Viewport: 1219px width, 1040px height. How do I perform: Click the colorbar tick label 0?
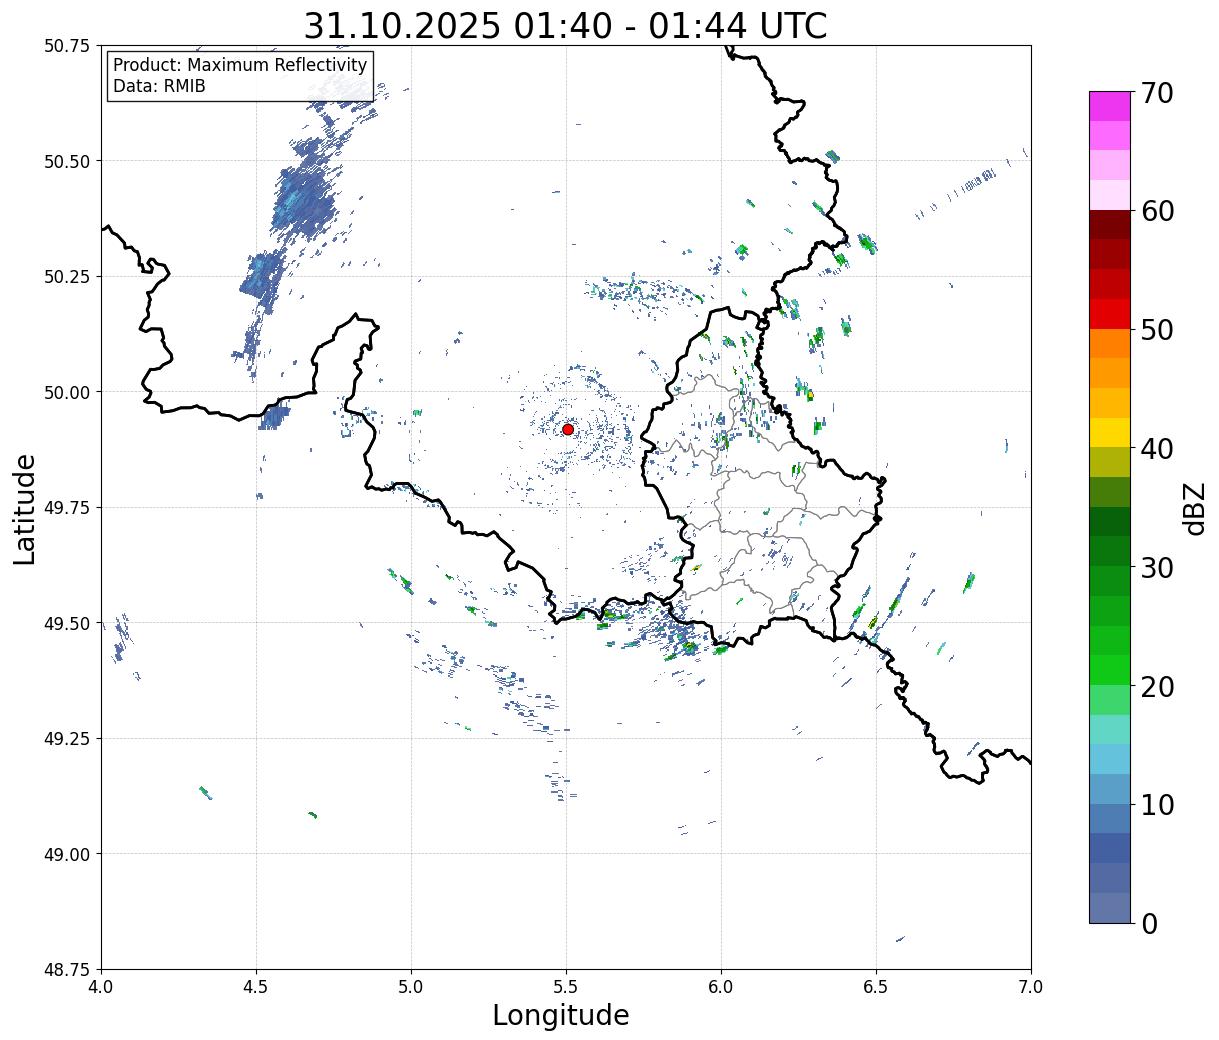pyautogui.click(x=1149, y=923)
